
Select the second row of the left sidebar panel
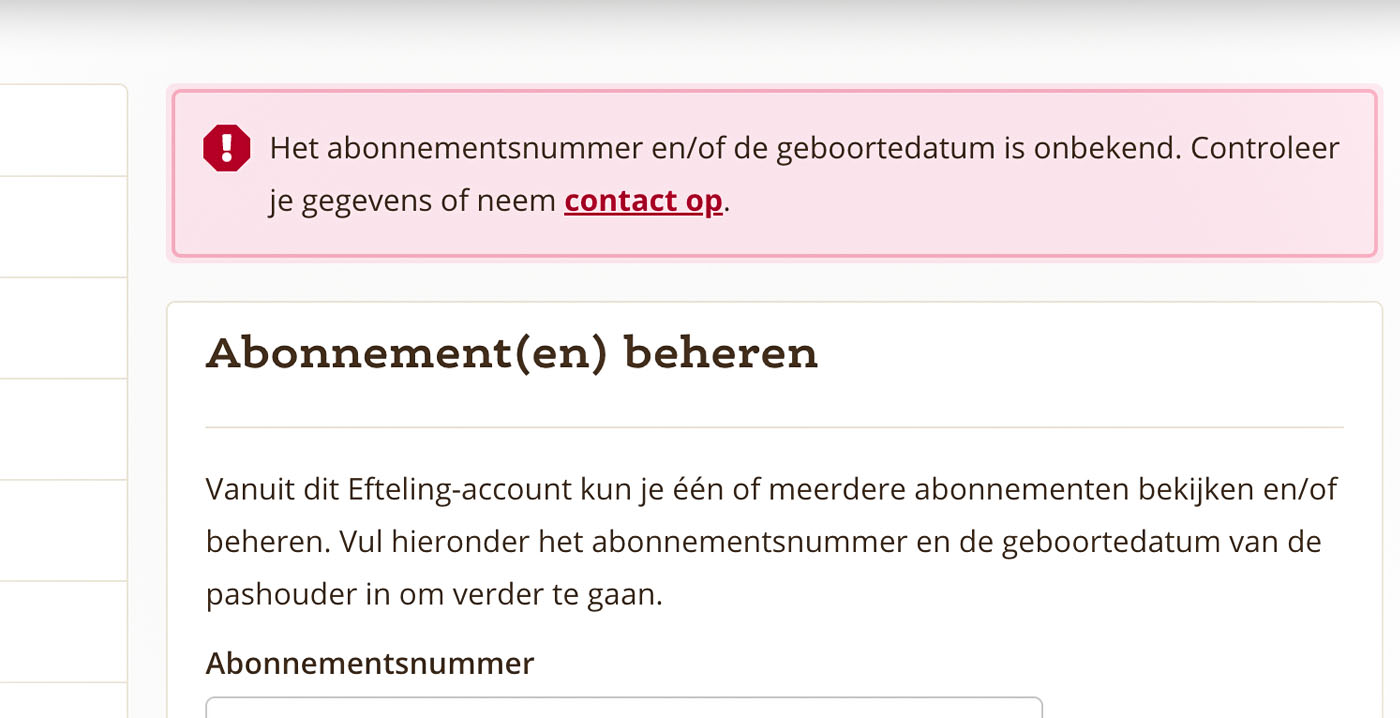click(x=63, y=227)
